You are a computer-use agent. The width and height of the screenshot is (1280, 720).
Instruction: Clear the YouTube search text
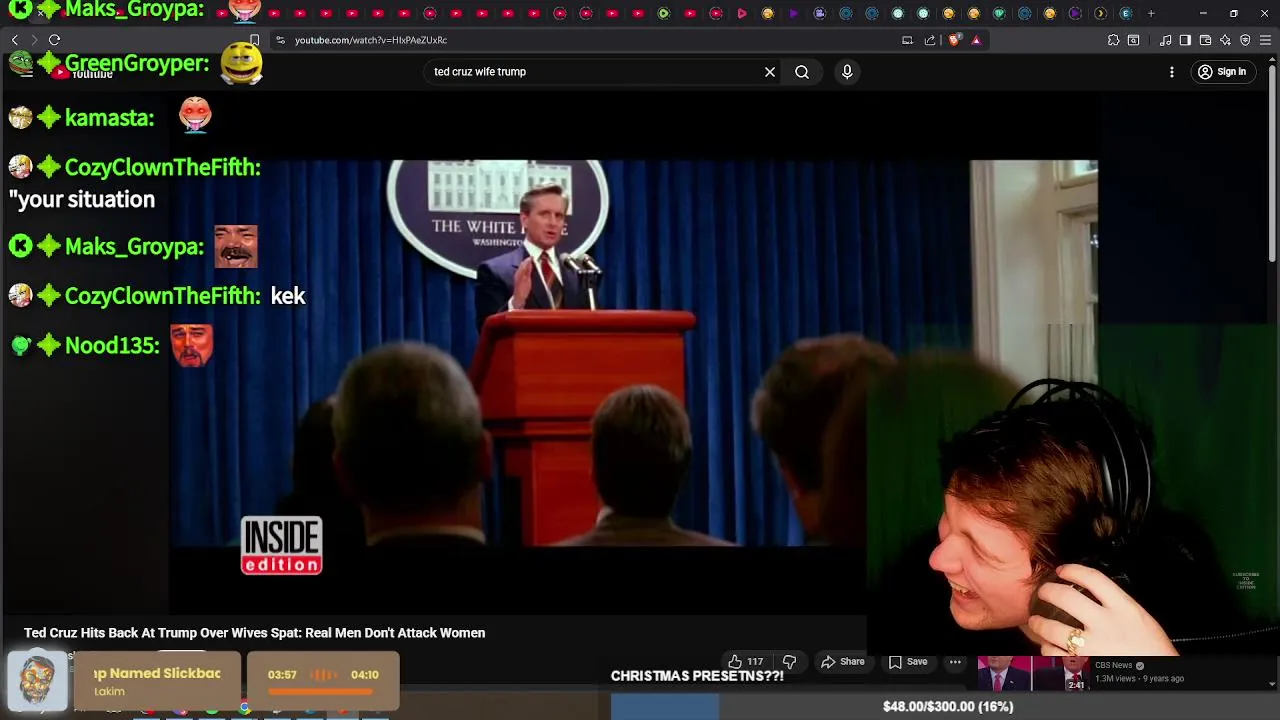point(770,72)
